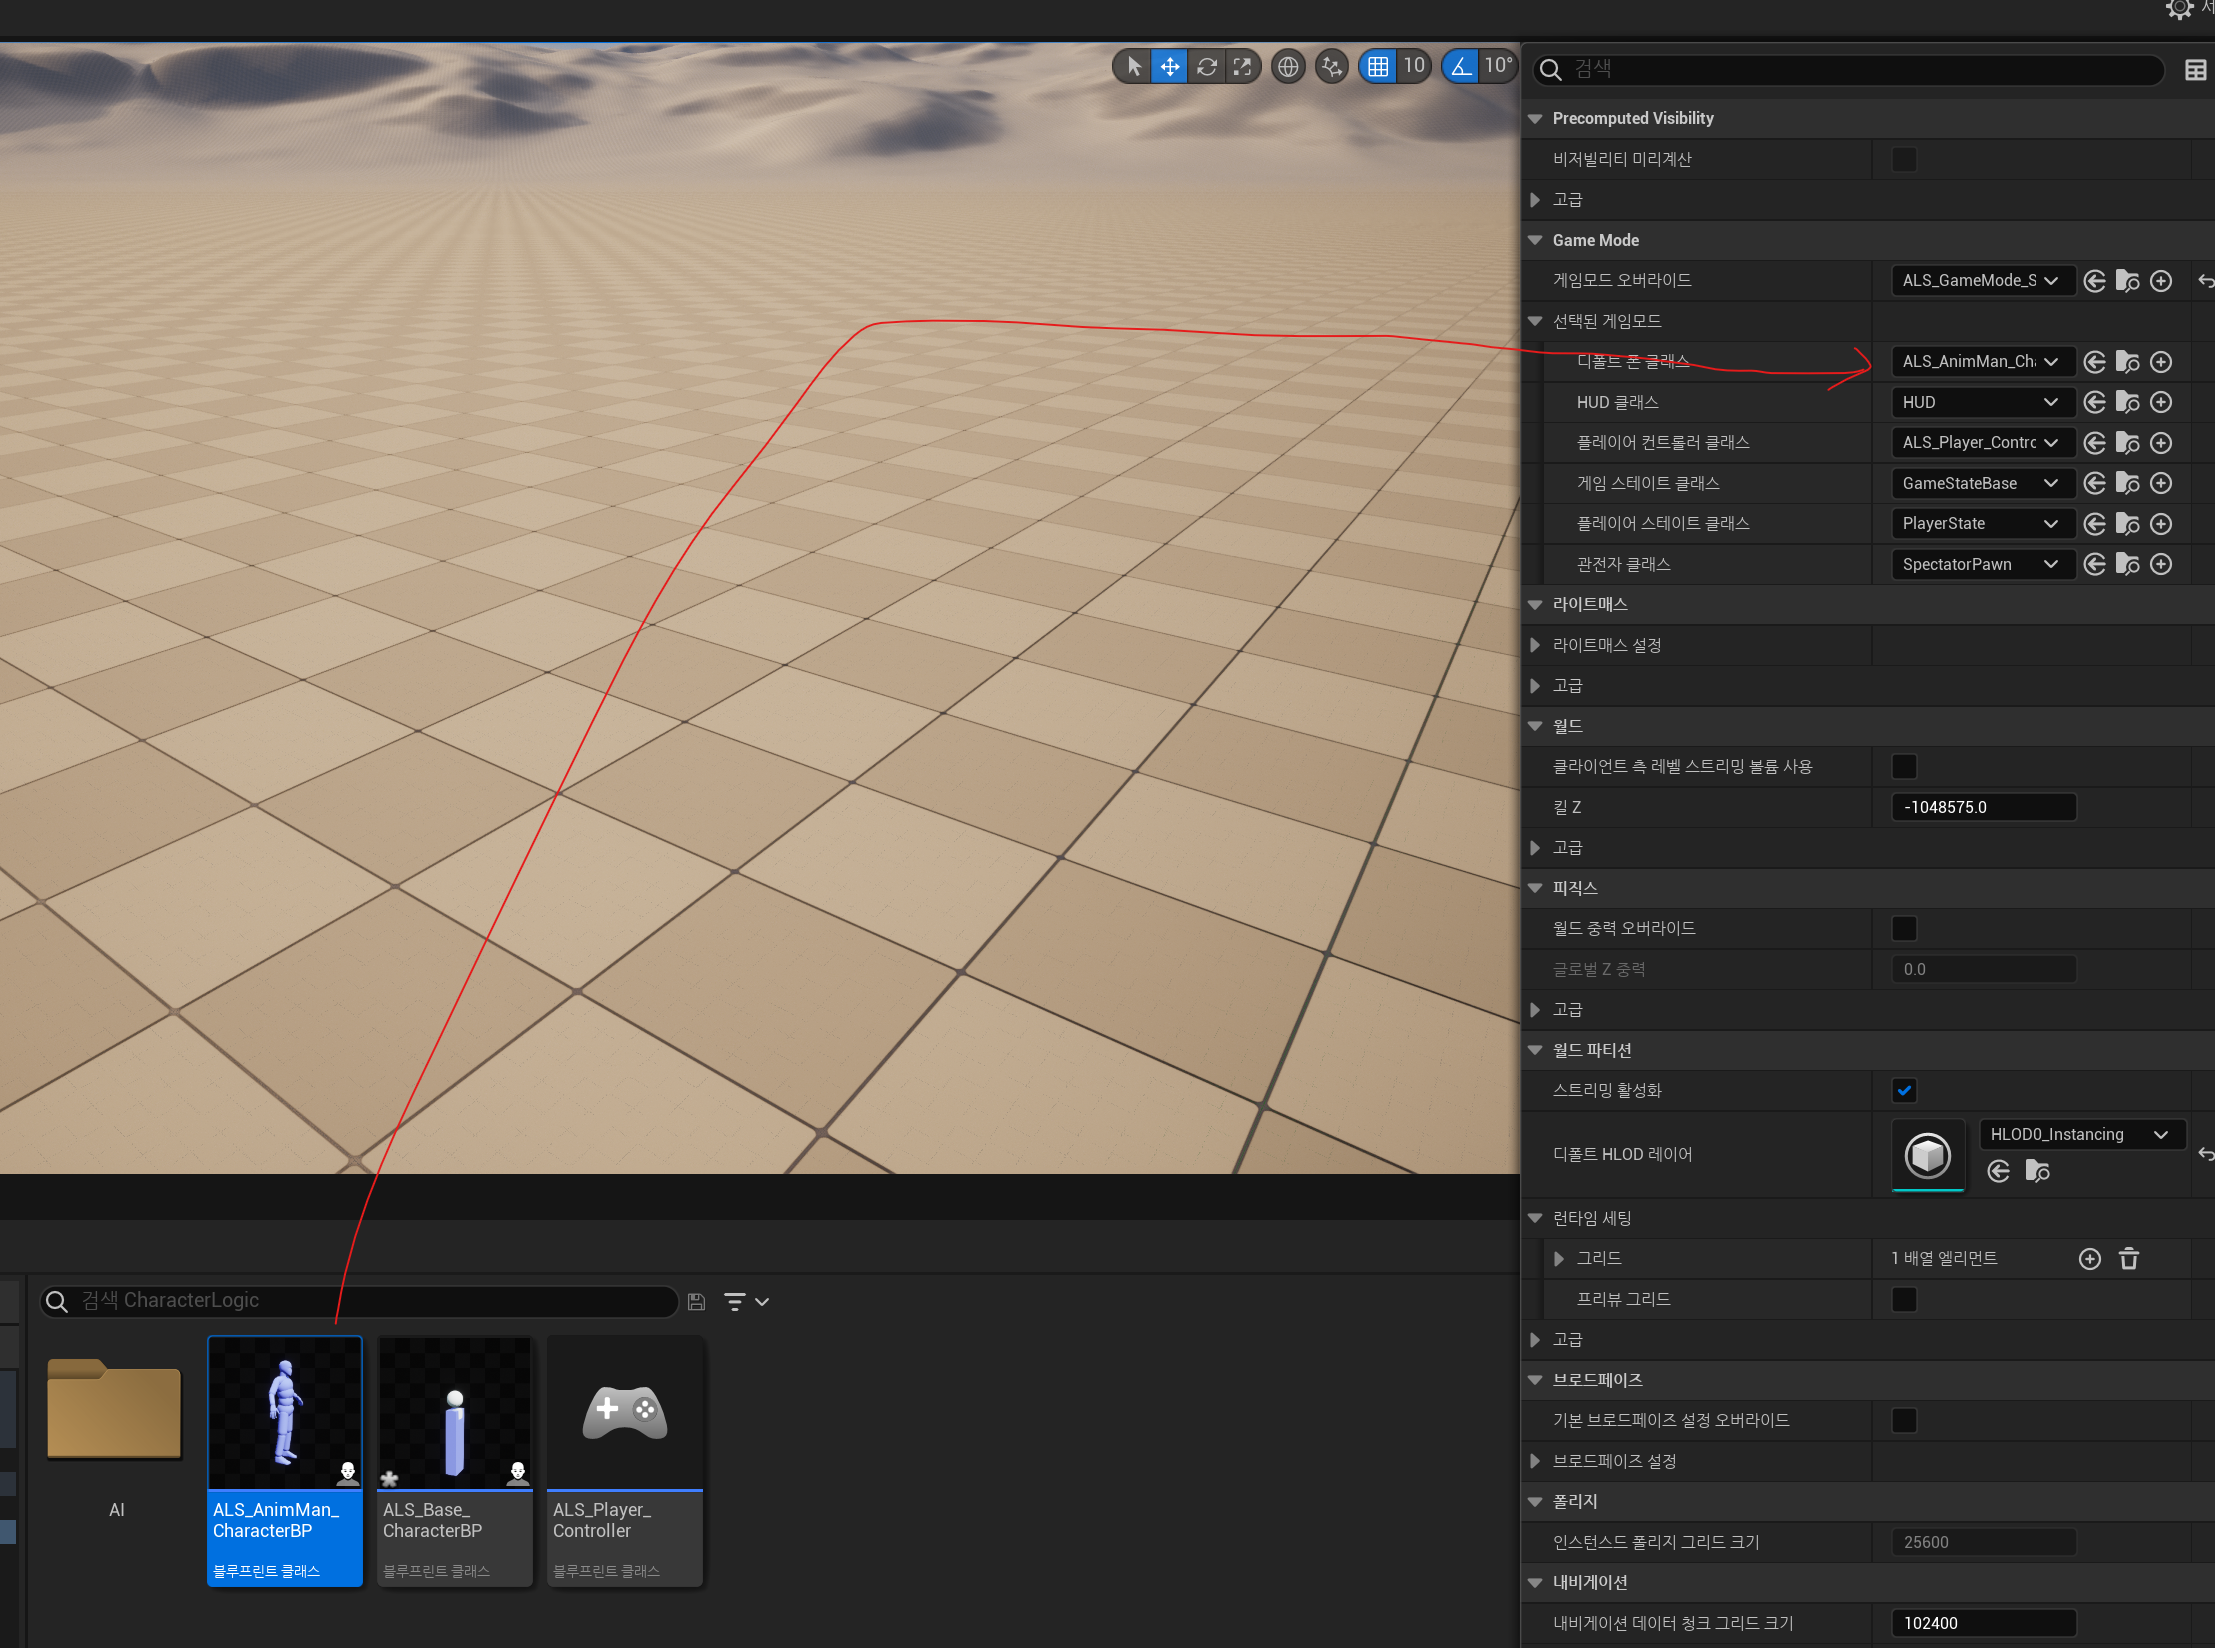This screenshot has height=1648, width=2215.
Task: Toggle 프리뷰 그리드 checkbox
Action: 1904,1300
